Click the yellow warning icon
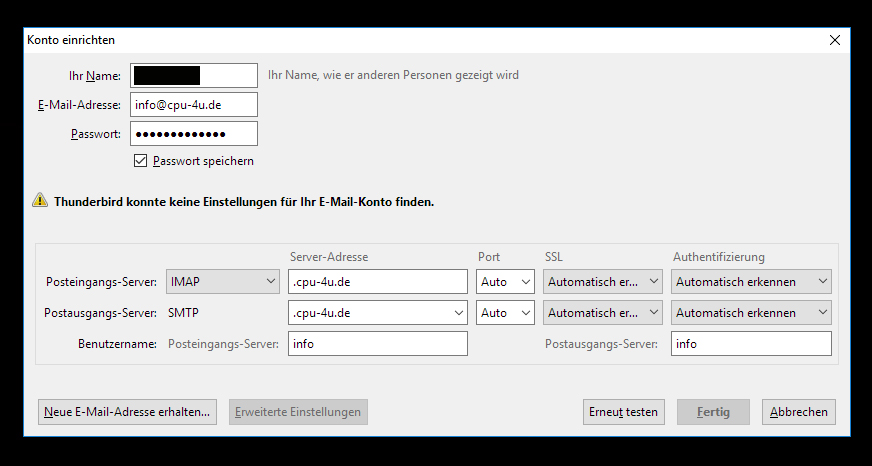872x466 pixels. (40, 200)
